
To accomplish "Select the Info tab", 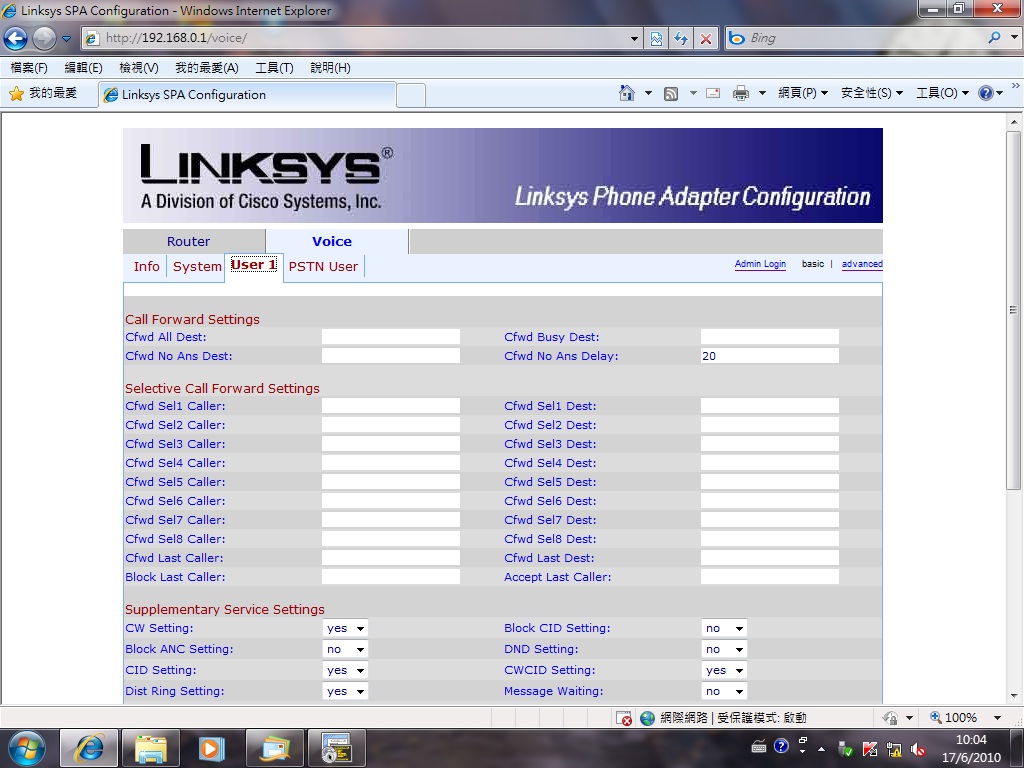I will tap(146, 266).
